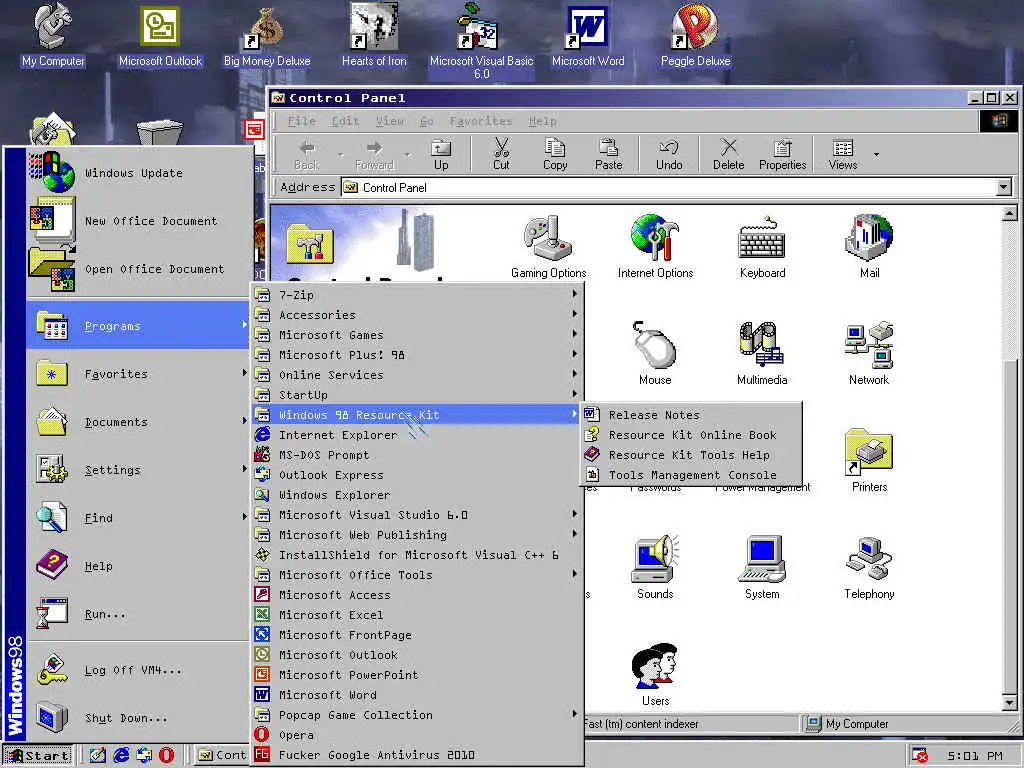
Task: Open the Users control panel icon
Action: [x=655, y=675]
